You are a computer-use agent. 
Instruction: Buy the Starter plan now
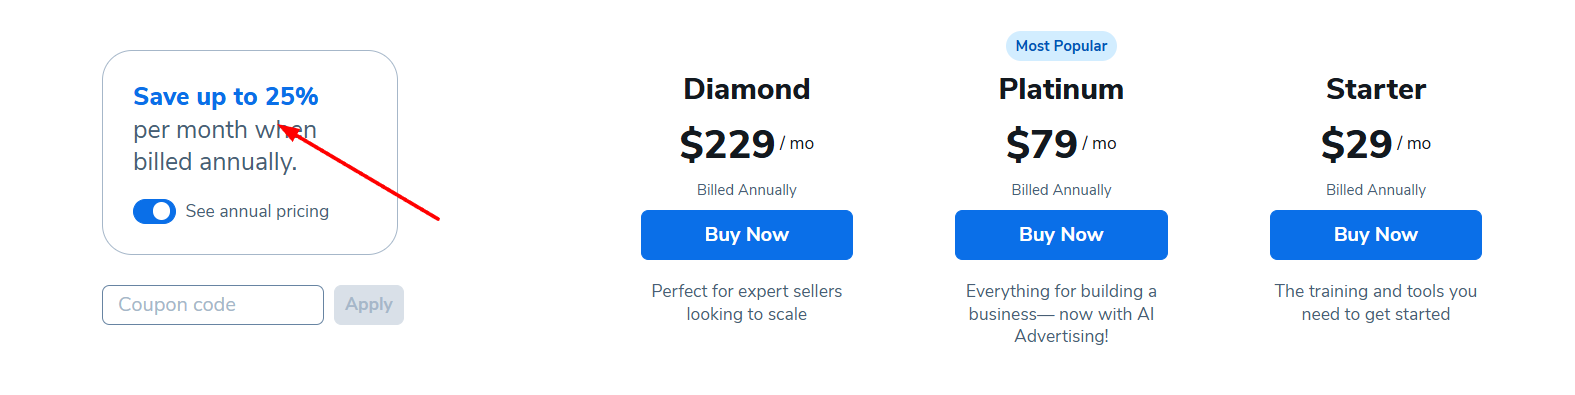click(x=1376, y=235)
